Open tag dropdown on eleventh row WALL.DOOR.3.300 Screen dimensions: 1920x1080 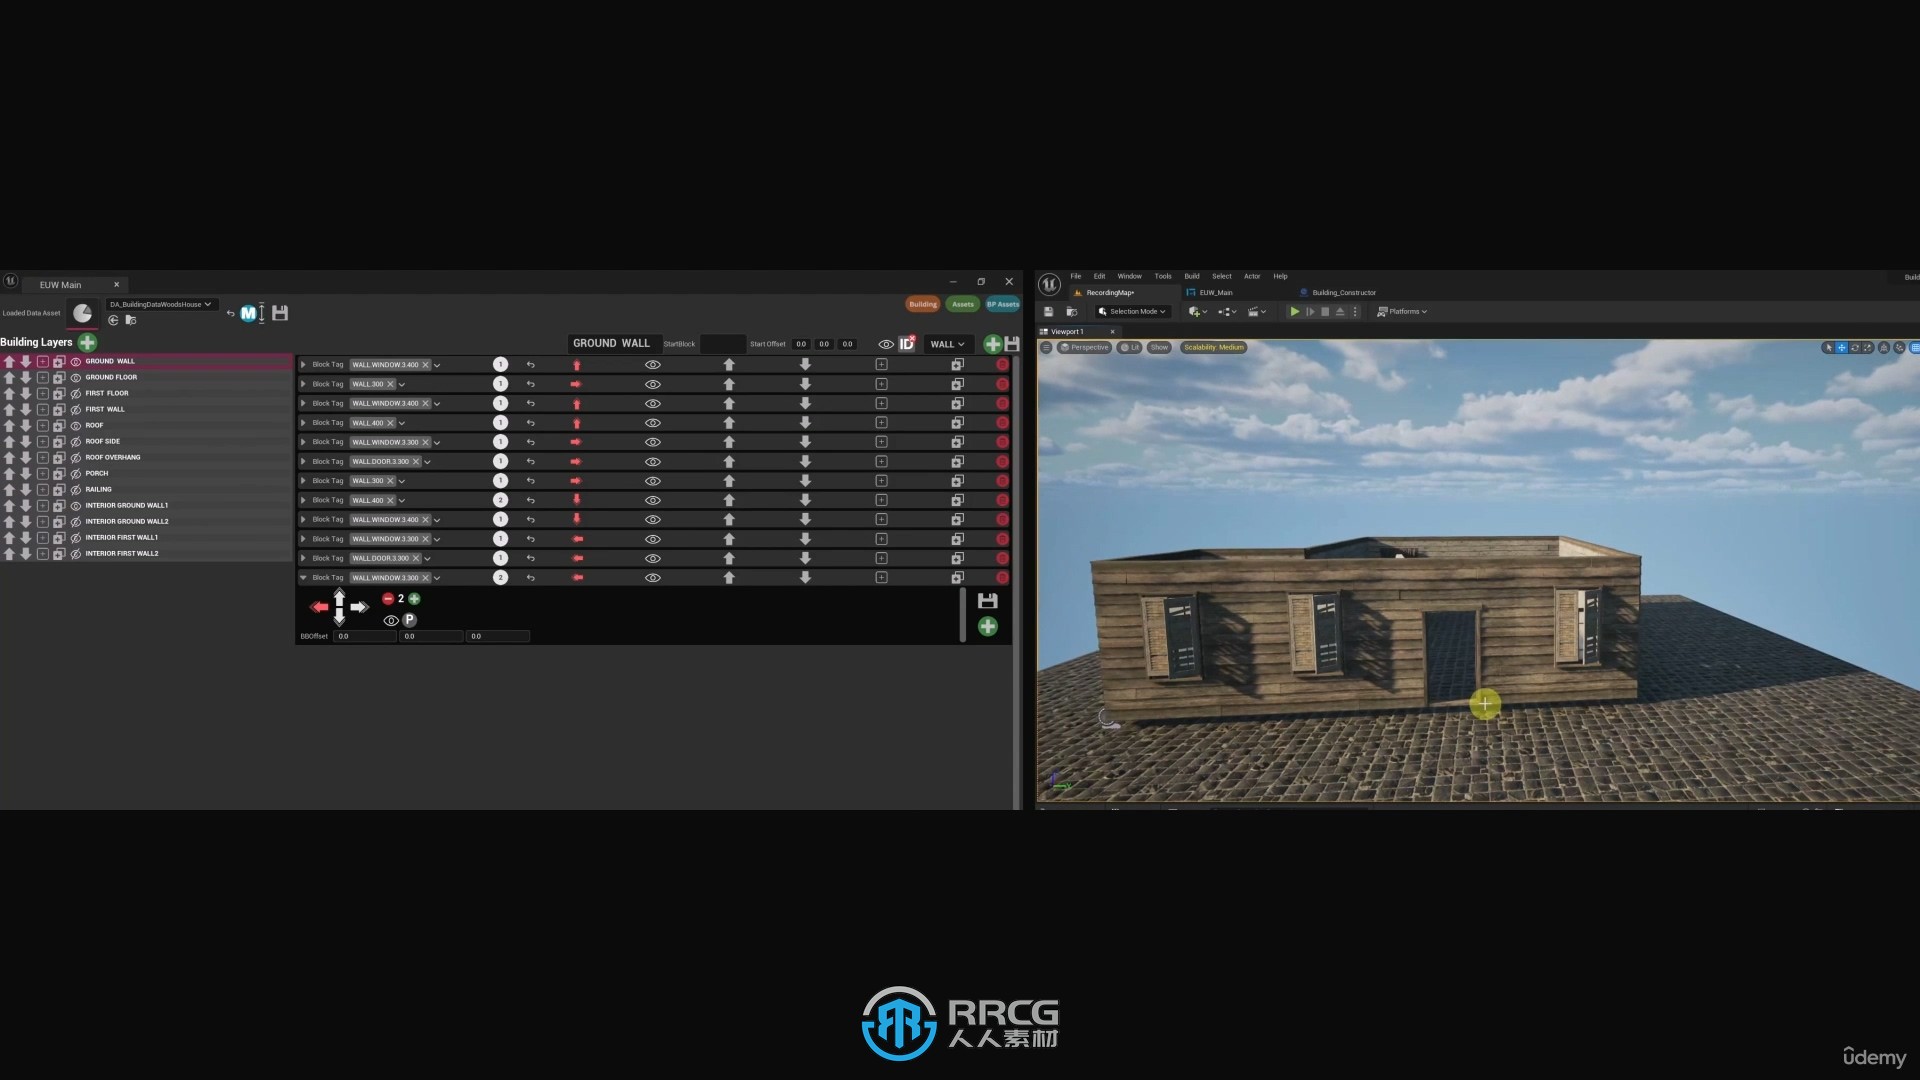pyautogui.click(x=427, y=559)
